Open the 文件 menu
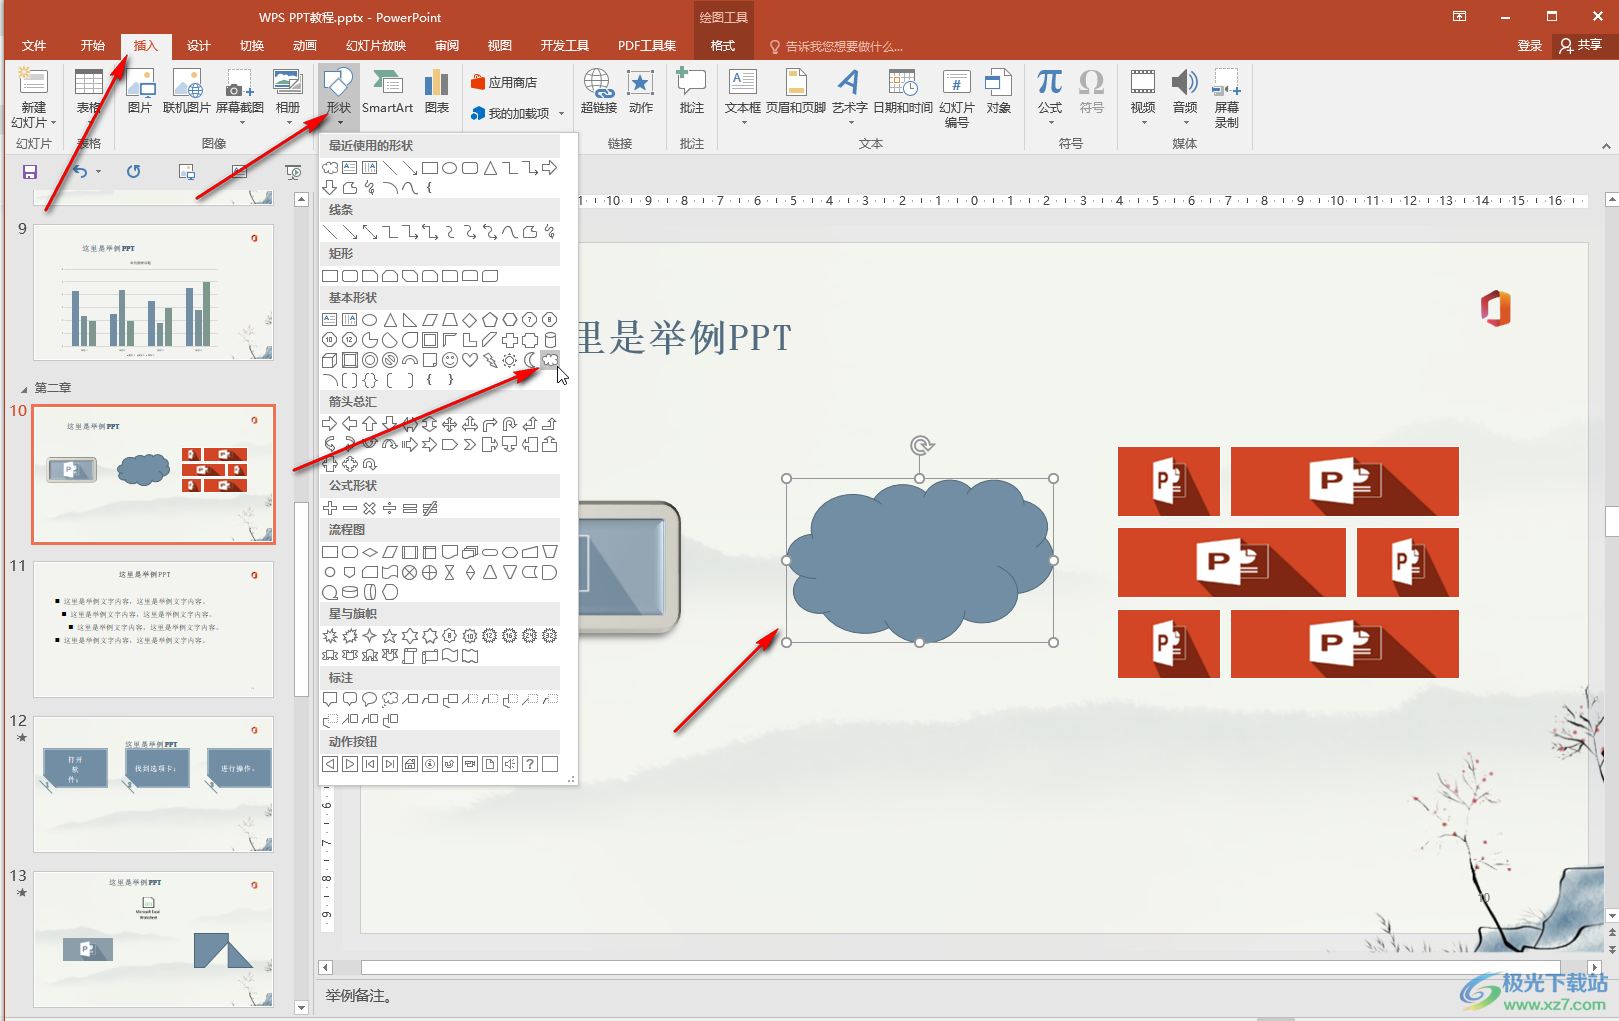This screenshot has height=1021, width=1619. tap(34, 46)
